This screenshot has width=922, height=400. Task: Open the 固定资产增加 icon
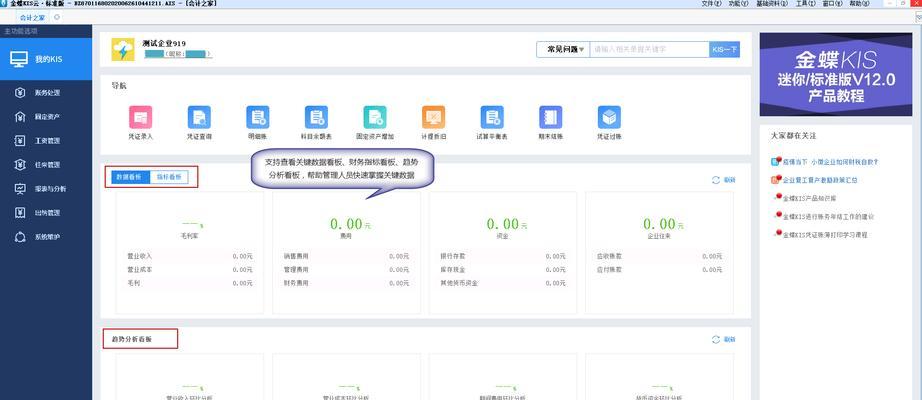coord(375,118)
